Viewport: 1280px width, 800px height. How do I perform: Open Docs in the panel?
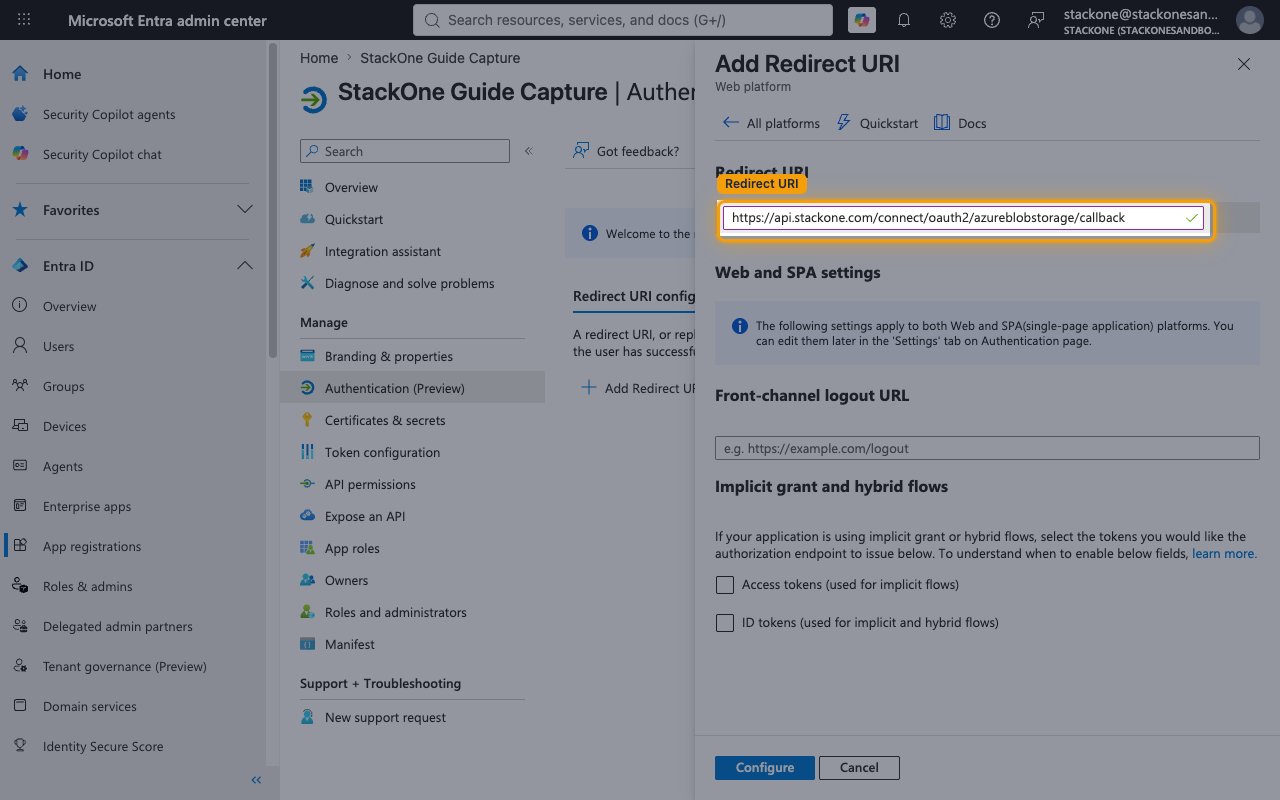pos(960,123)
